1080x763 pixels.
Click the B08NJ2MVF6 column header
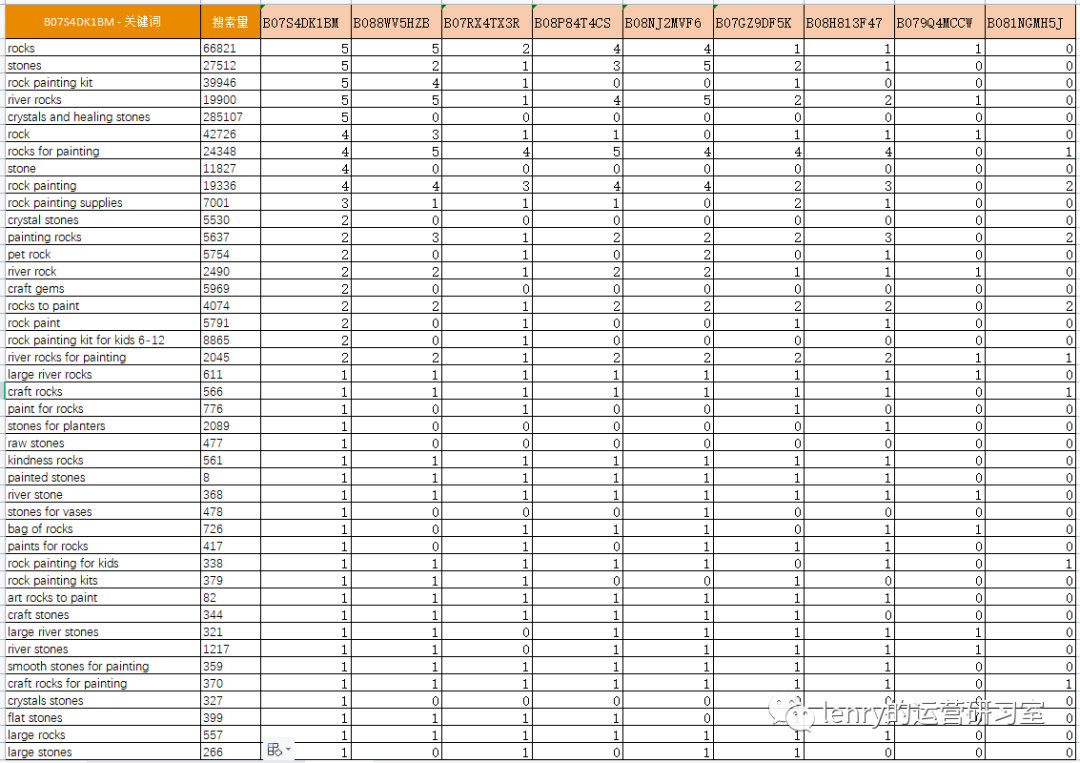tap(668, 23)
